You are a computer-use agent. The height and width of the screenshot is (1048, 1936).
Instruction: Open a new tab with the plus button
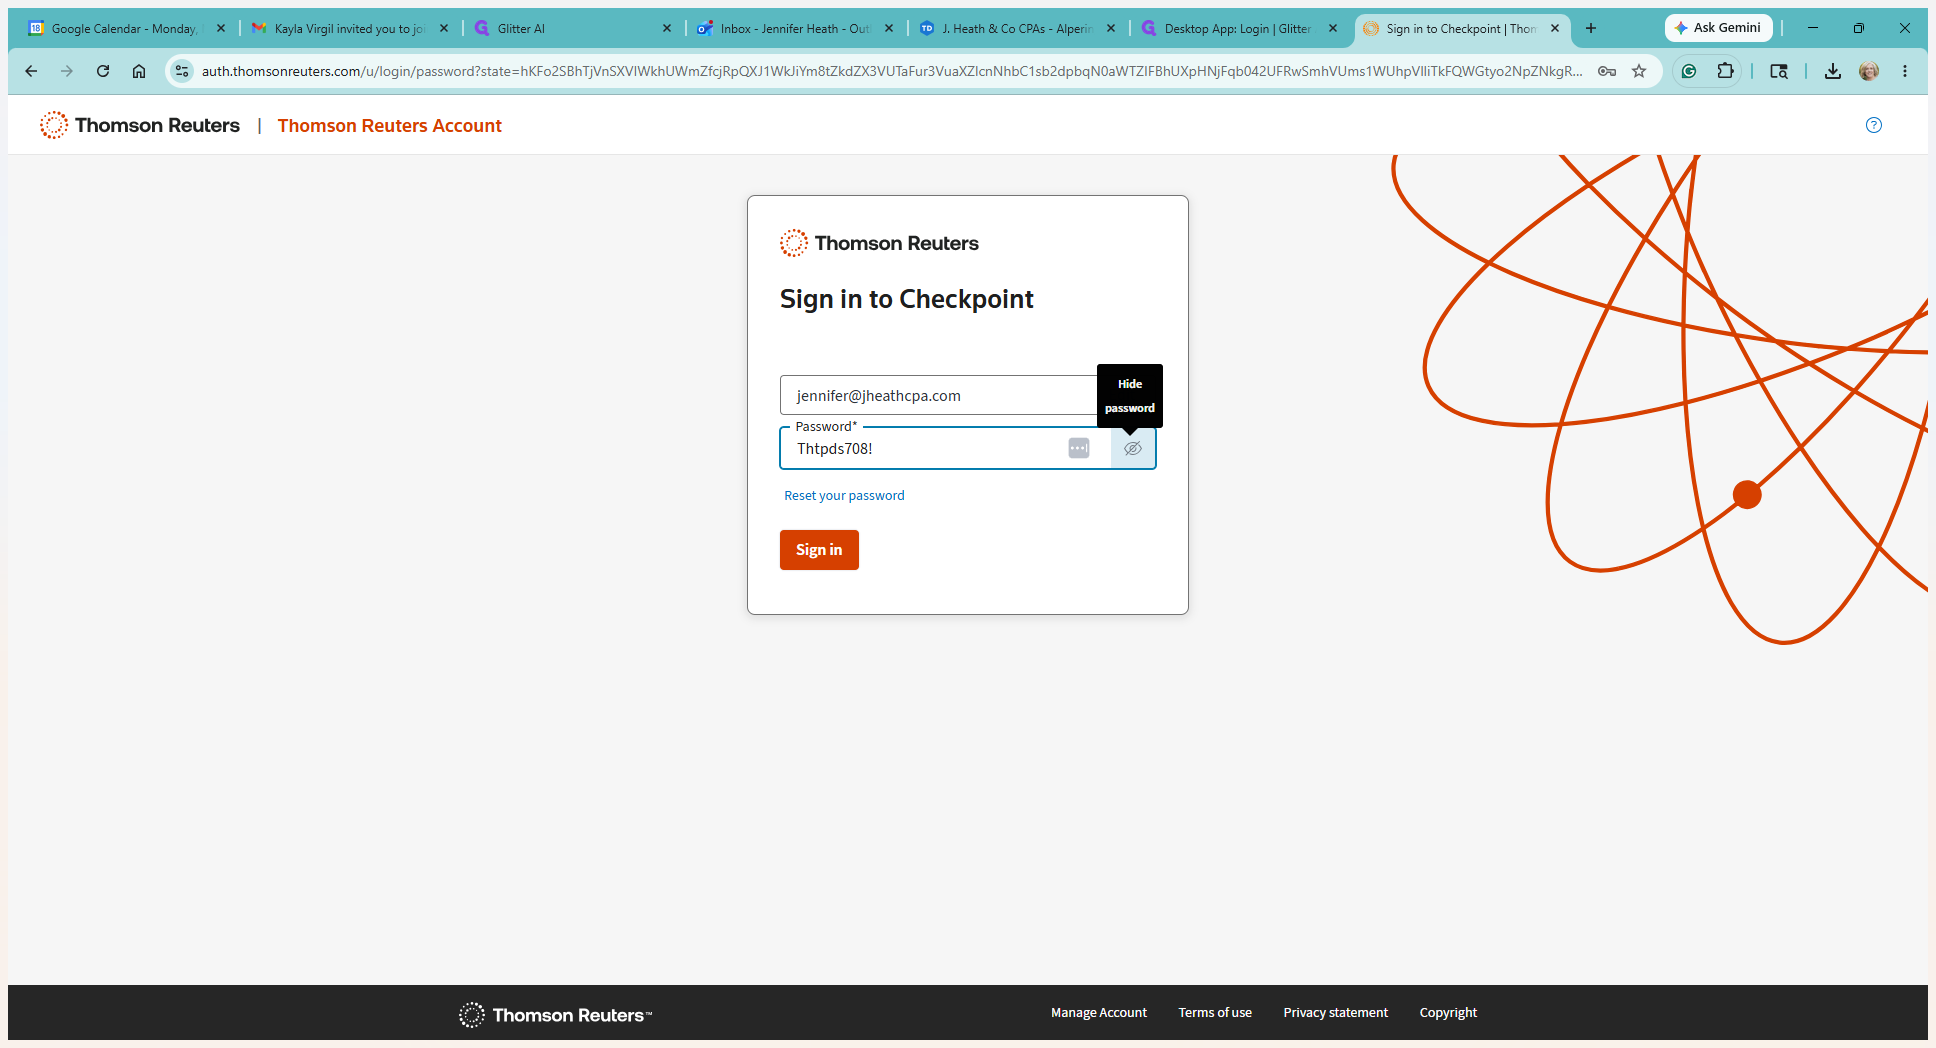[x=1591, y=28]
